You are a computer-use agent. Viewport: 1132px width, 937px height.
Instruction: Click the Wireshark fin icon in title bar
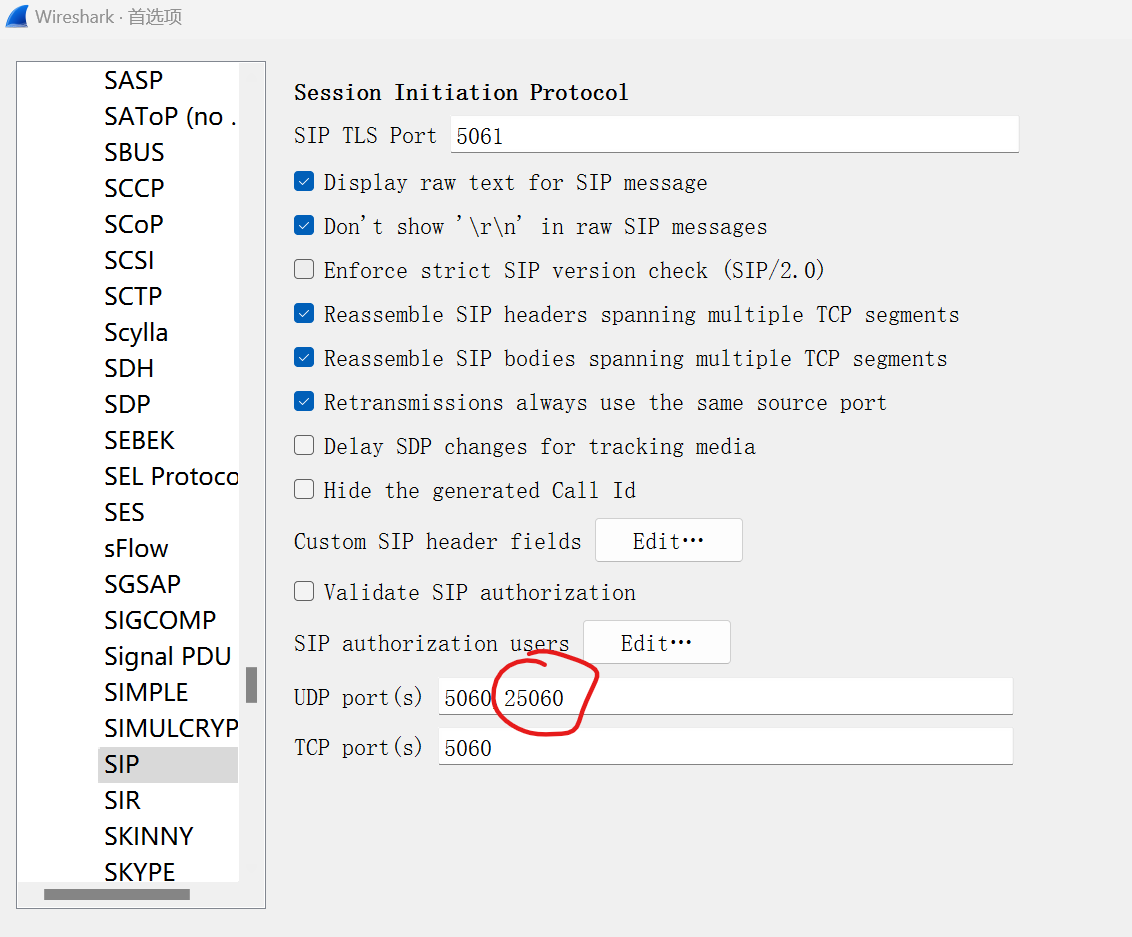(x=17, y=16)
